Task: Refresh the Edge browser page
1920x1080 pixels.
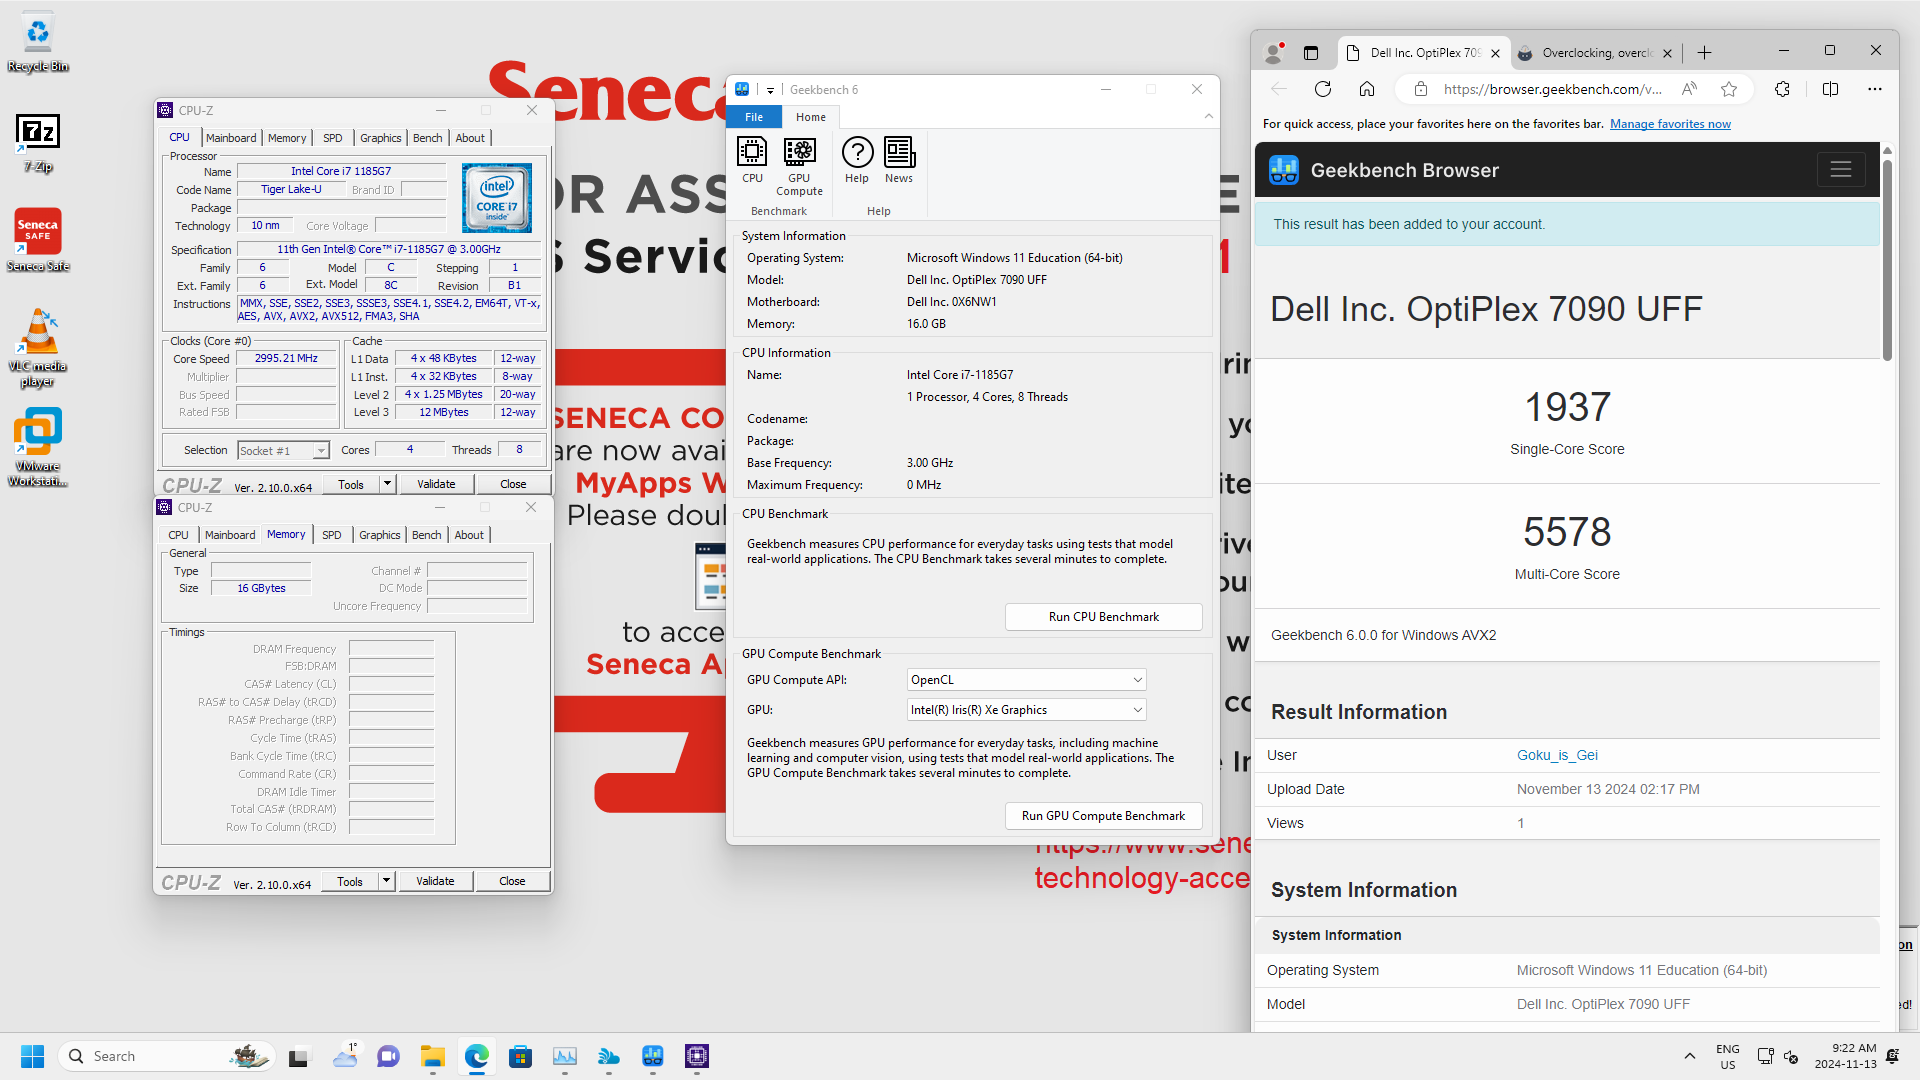Action: [1323, 89]
